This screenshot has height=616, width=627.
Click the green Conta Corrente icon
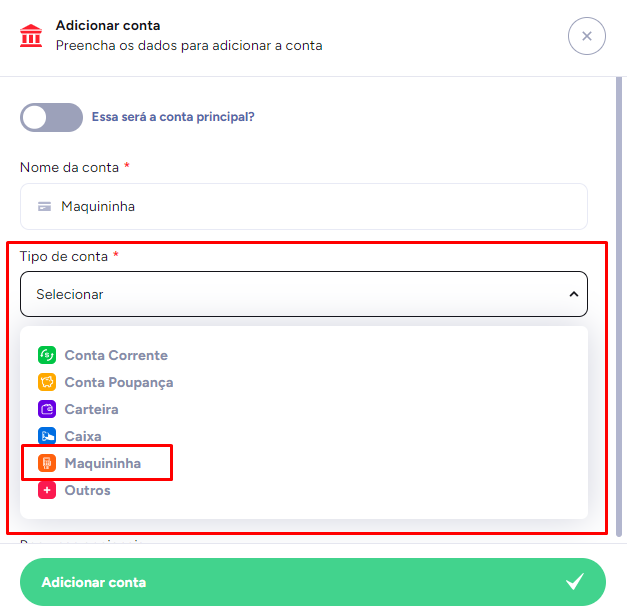pyautogui.click(x=46, y=355)
